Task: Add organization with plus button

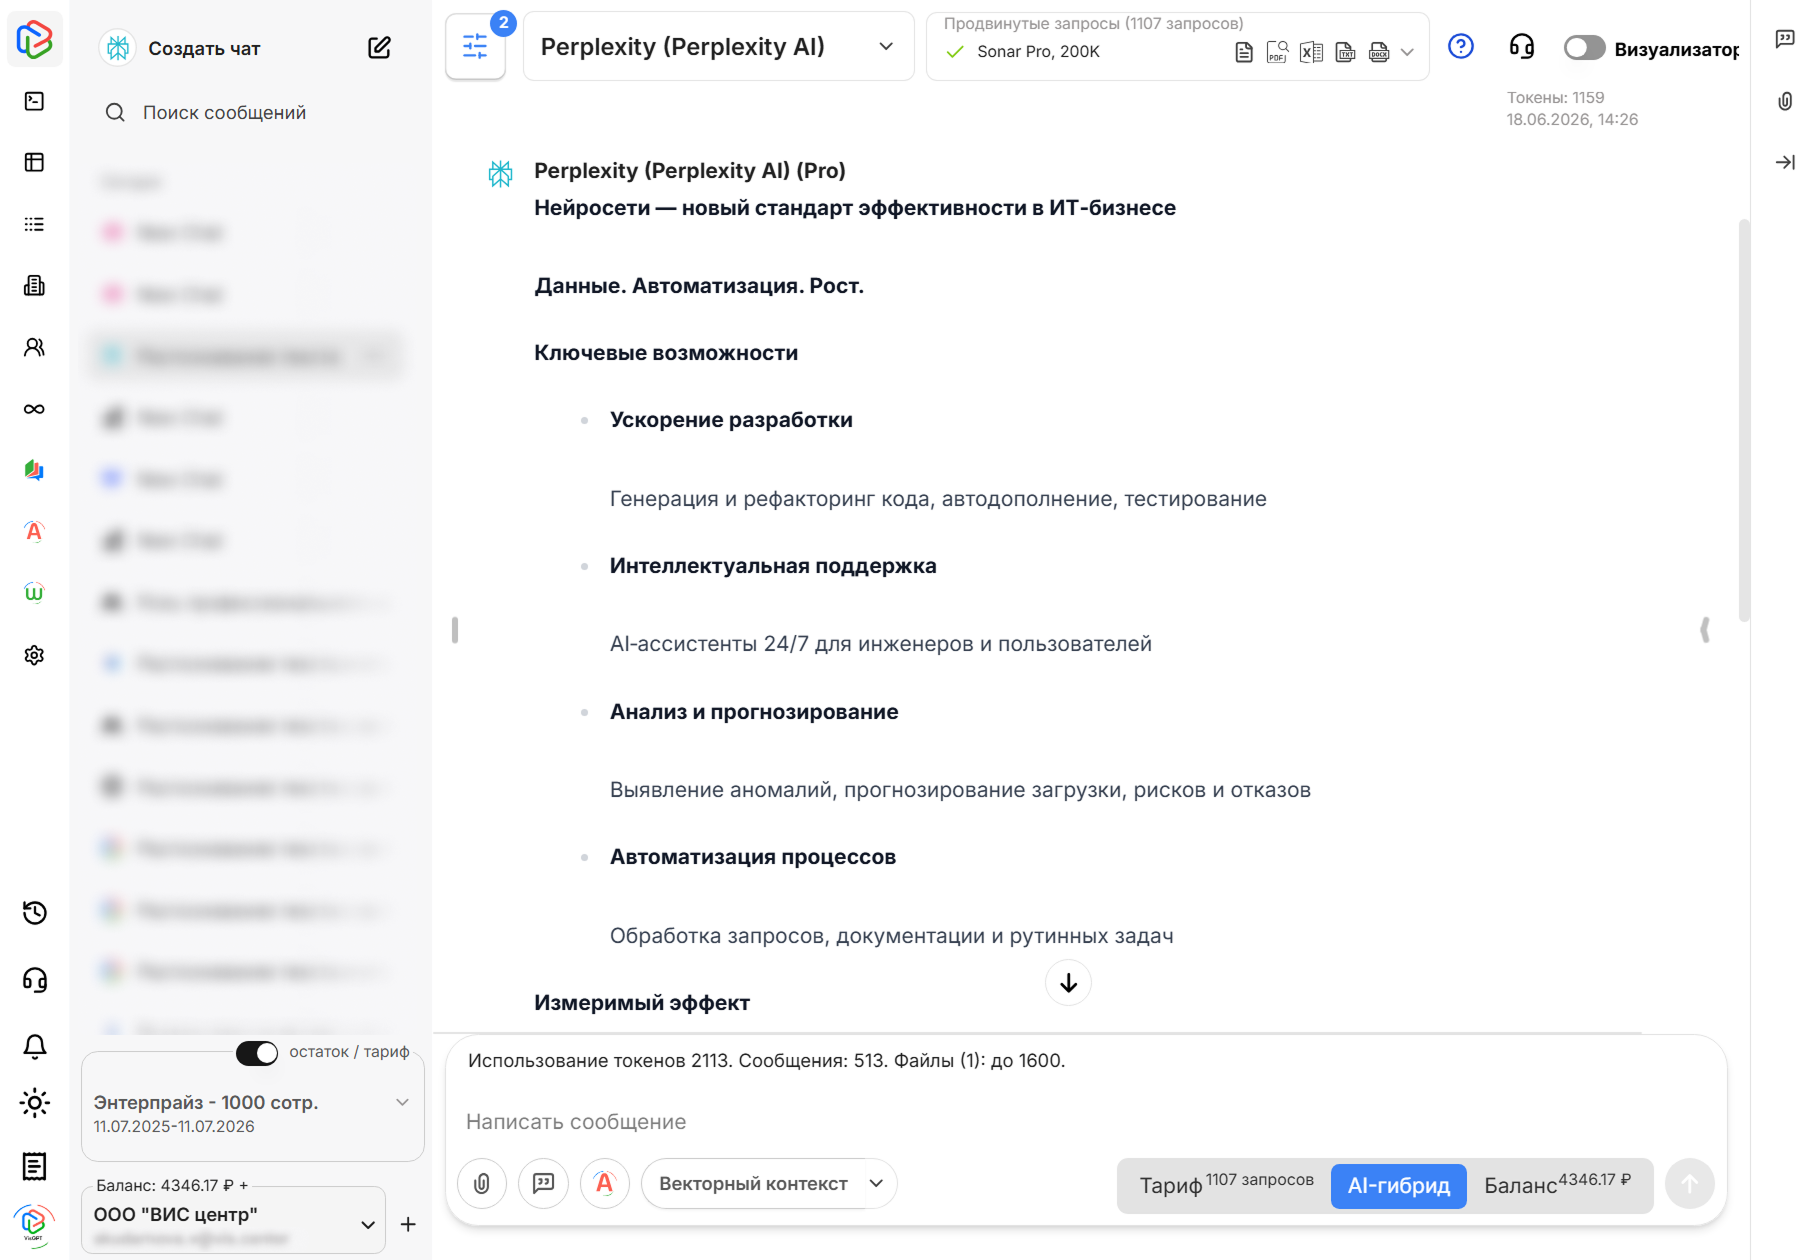Action: point(408,1224)
